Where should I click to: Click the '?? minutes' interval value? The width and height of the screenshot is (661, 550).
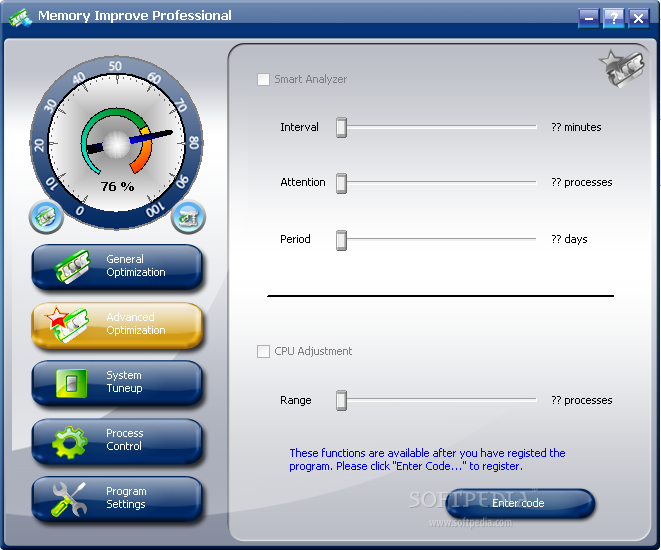(x=576, y=127)
